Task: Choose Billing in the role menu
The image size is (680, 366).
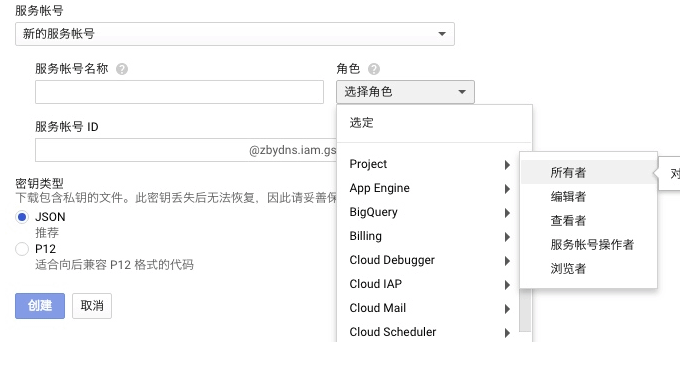Action: point(428,236)
